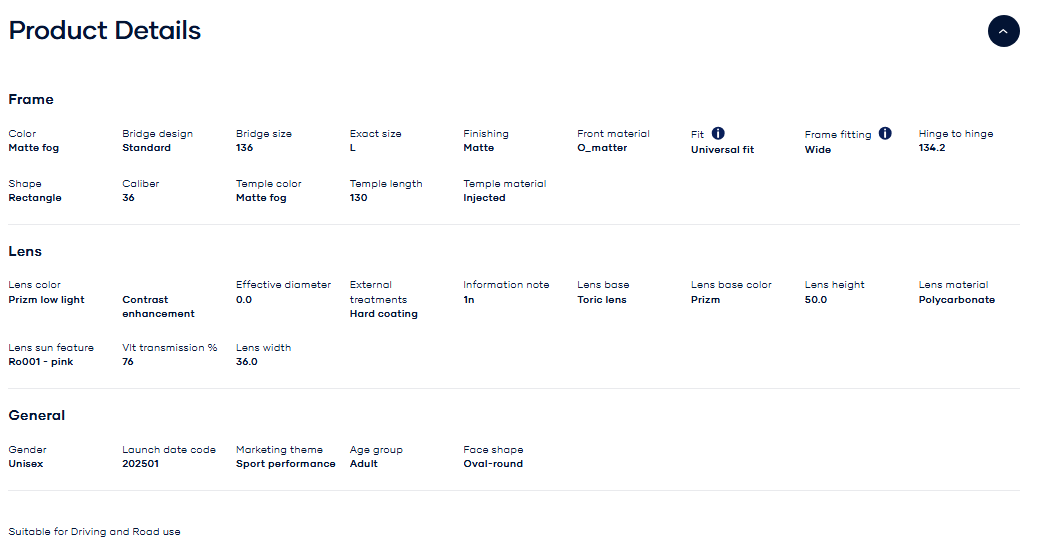Click the Sport performance marketing theme
This screenshot has height=548, width=1040.
(286, 464)
